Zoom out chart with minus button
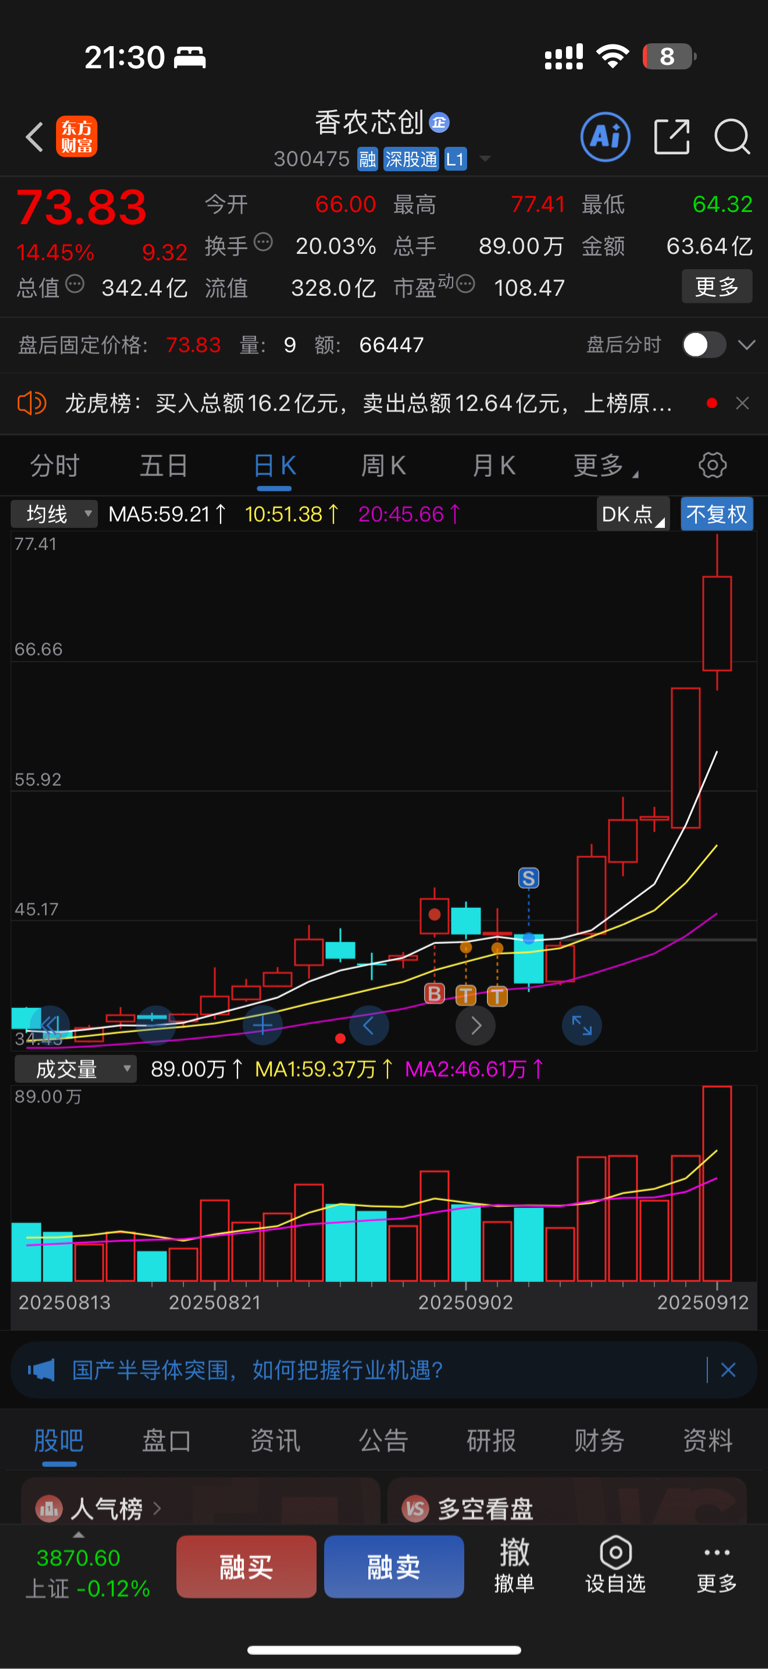 coord(155,1025)
